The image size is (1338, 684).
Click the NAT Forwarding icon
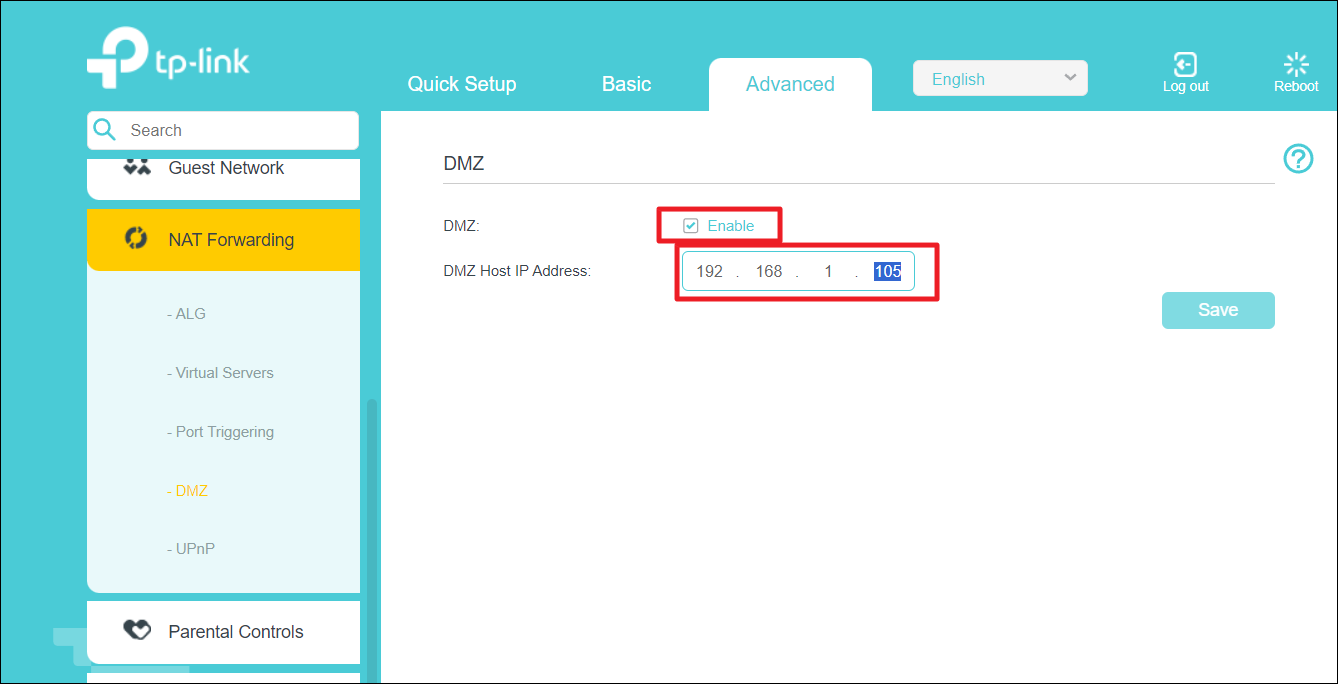[136, 239]
